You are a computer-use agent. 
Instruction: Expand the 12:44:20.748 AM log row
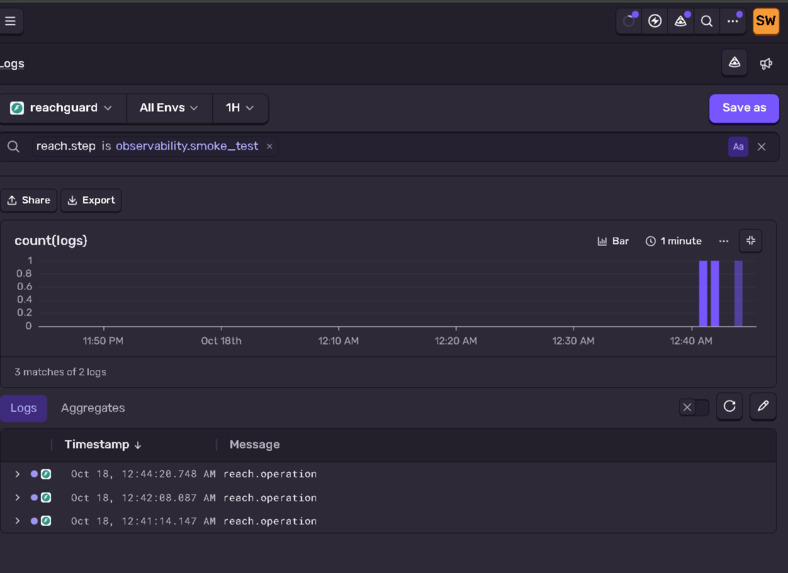pyautogui.click(x=18, y=474)
